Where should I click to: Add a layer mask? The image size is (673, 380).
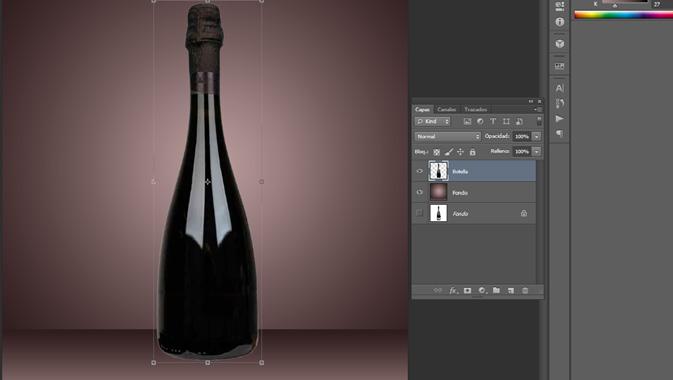point(467,290)
